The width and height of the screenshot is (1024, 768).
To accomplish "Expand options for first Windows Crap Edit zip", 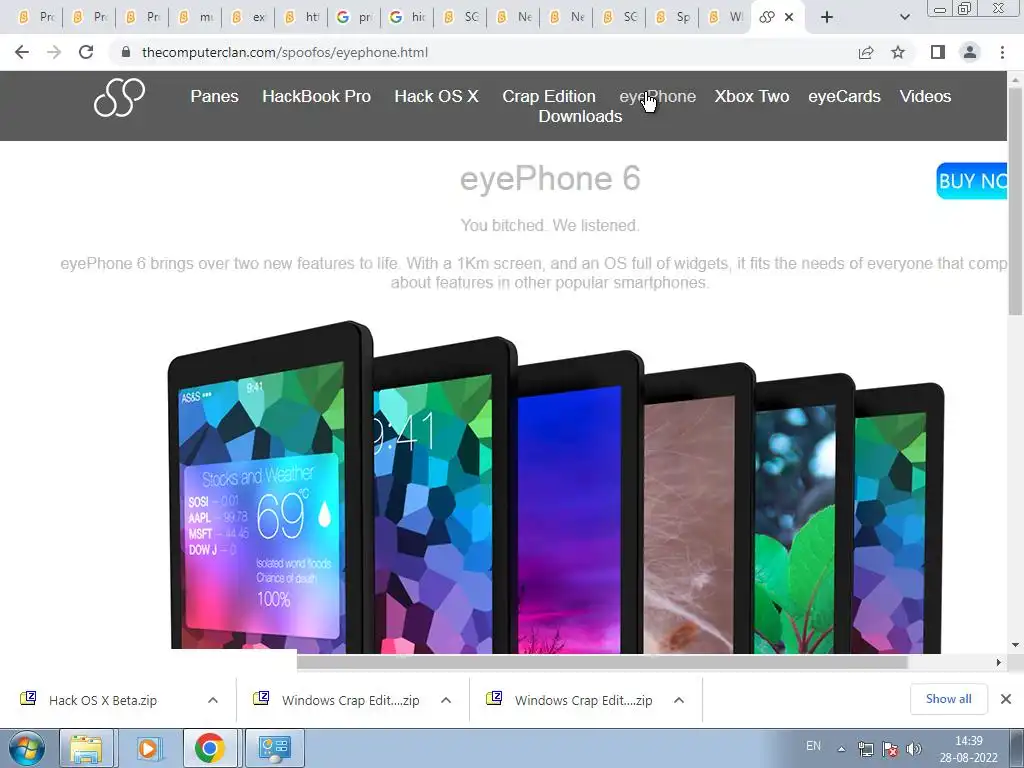I will [x=446, y=700].
